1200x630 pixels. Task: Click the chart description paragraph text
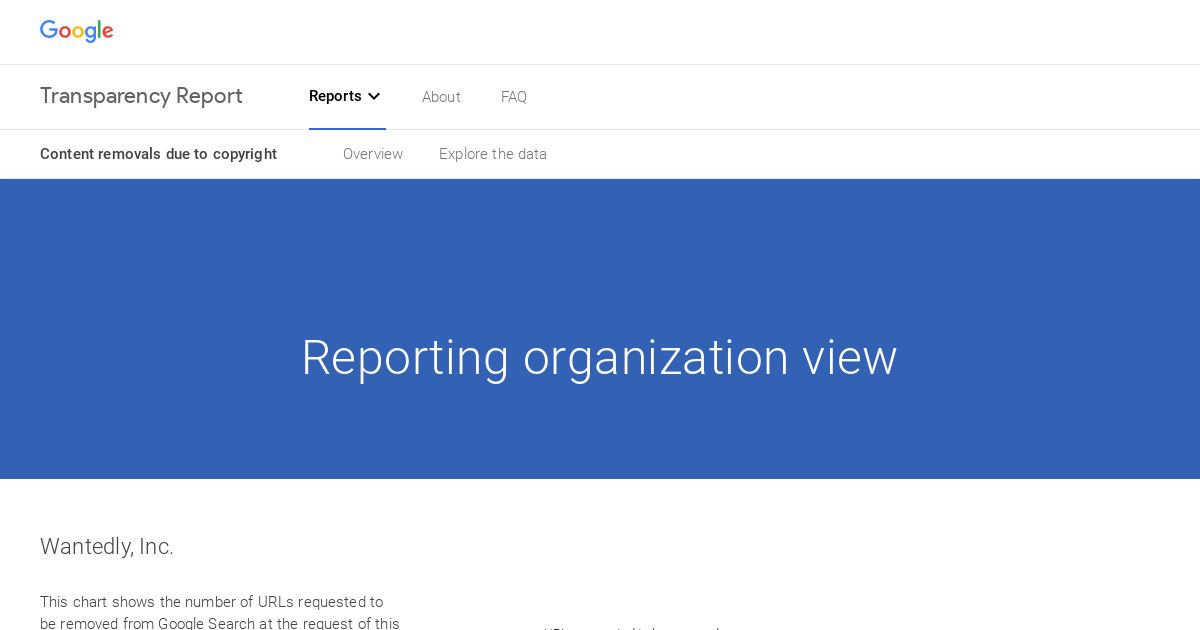click(220, 613)
